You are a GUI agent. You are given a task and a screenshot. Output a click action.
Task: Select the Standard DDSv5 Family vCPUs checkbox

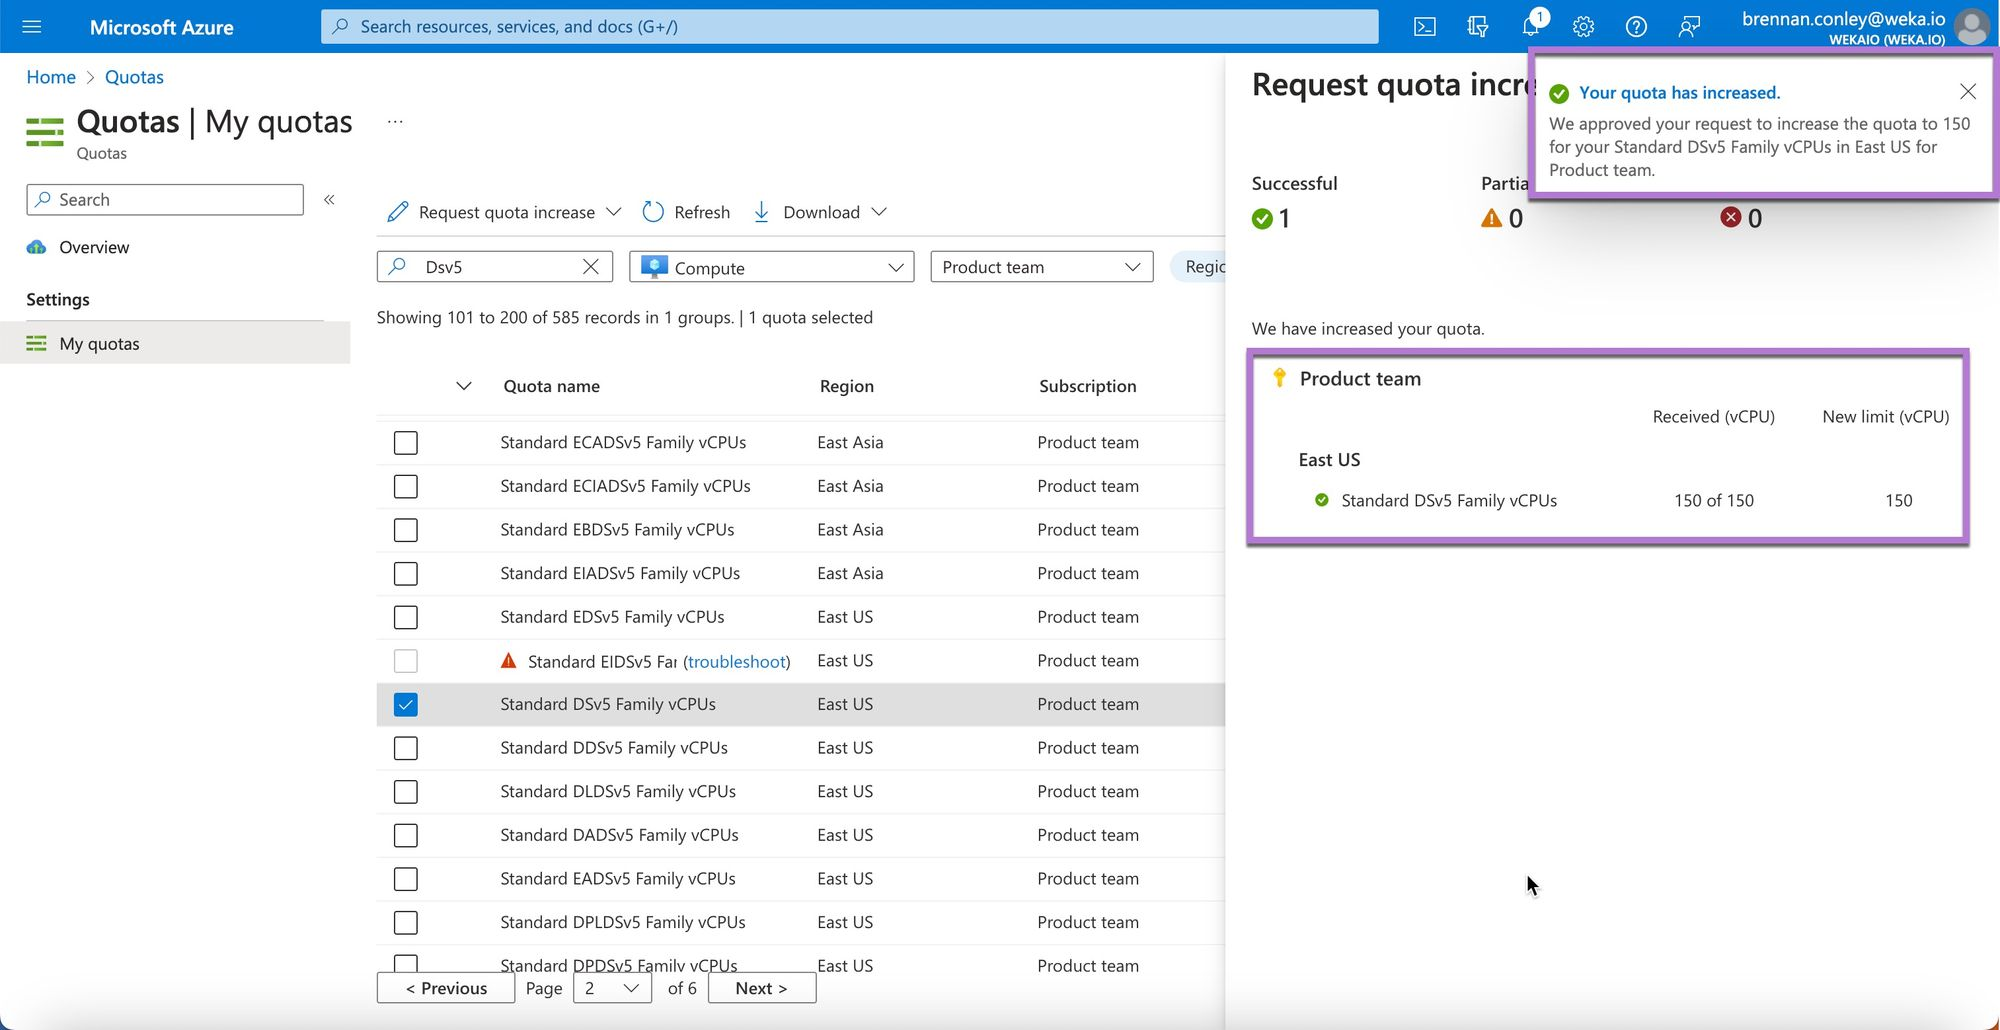[405, 748]
